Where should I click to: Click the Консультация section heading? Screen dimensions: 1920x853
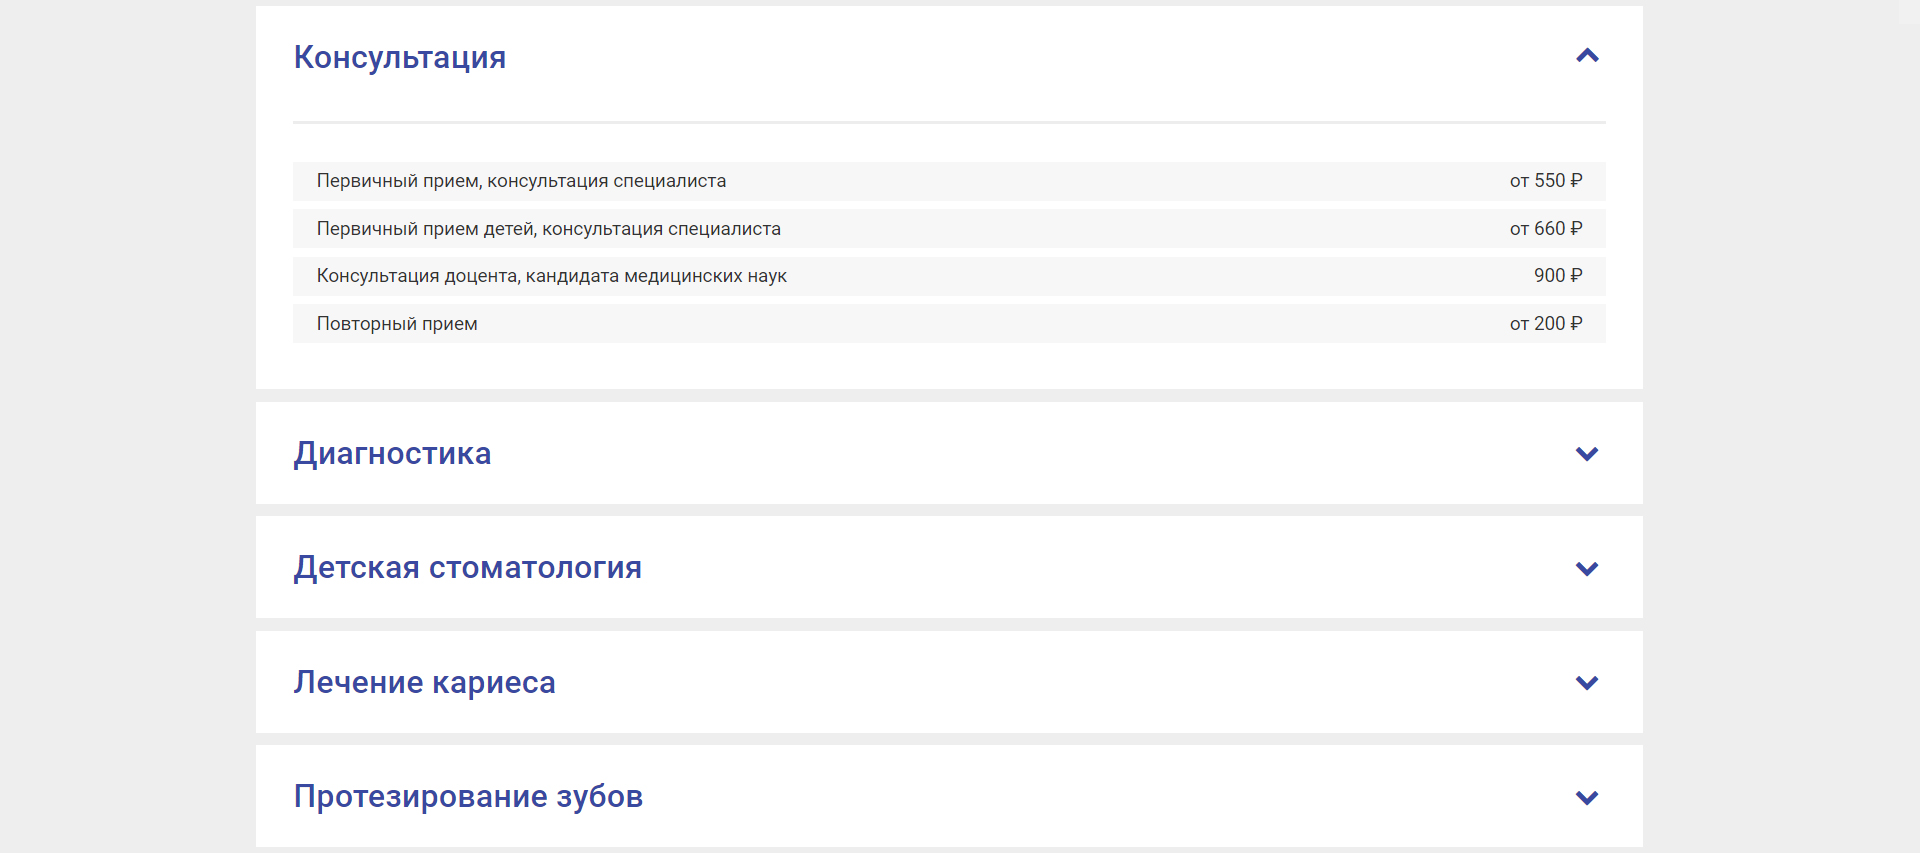(399, 58)
